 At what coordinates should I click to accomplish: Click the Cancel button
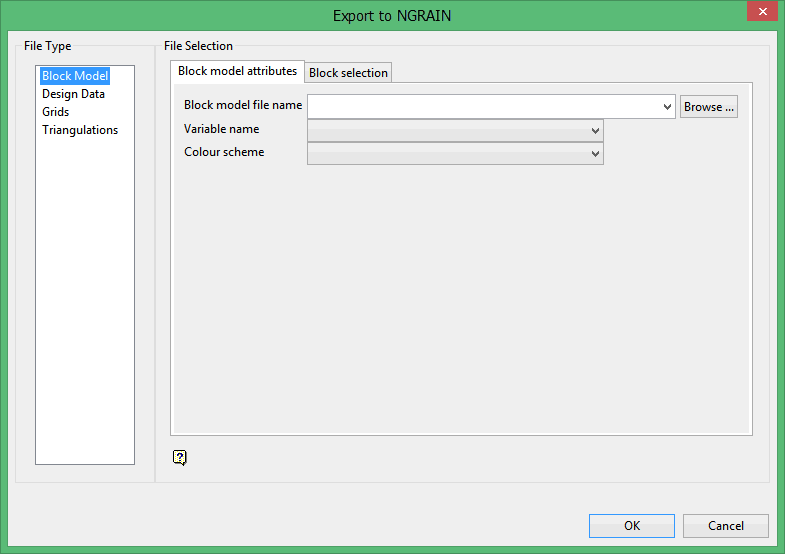tap(725, 526)
